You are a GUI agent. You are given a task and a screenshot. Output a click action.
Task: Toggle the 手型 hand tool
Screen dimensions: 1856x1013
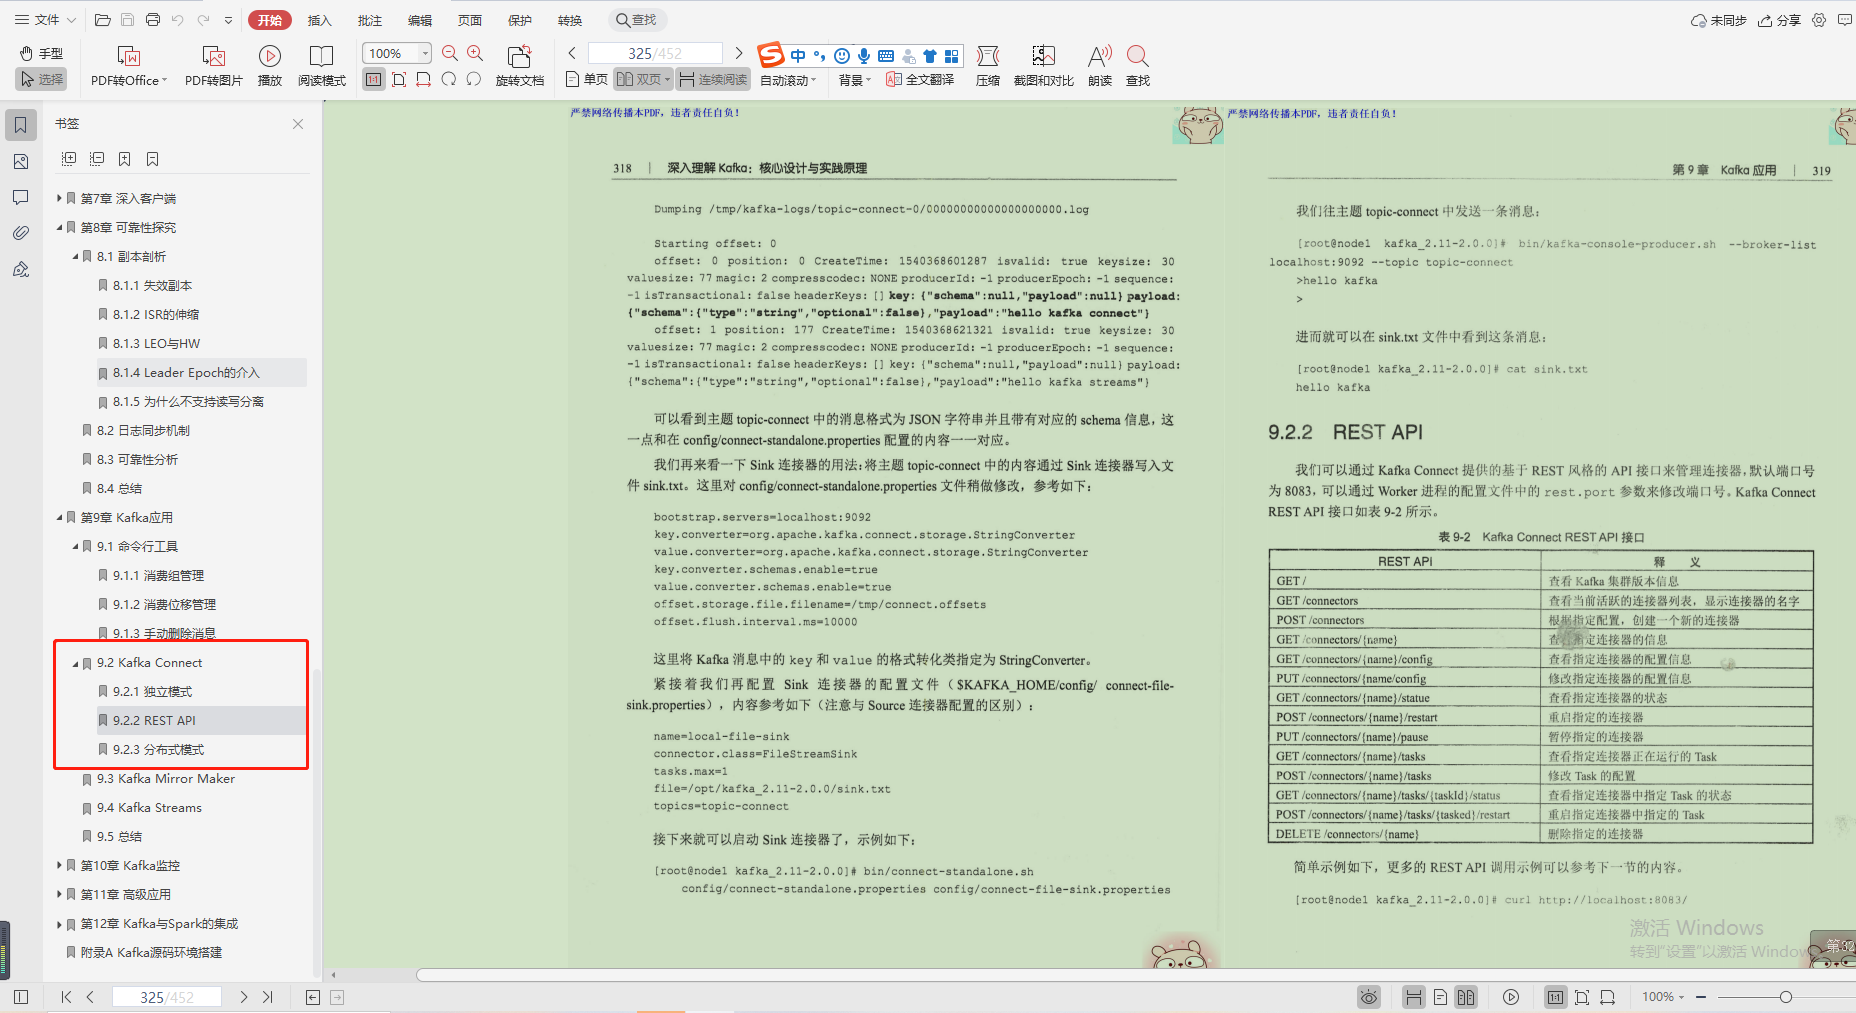point(41,53)
